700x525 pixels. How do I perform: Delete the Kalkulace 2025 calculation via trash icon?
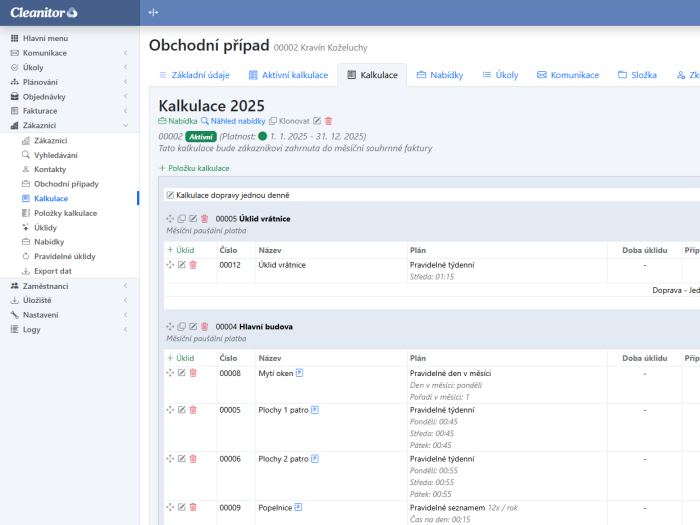[x=328, y=121]
